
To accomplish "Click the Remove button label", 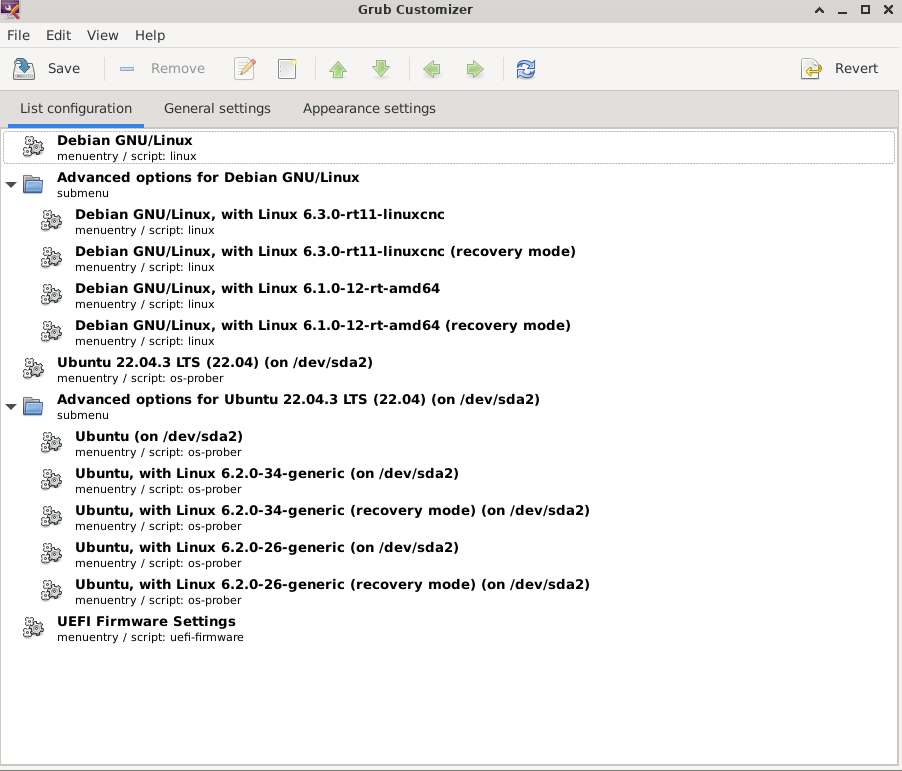I will pos(178,68).
